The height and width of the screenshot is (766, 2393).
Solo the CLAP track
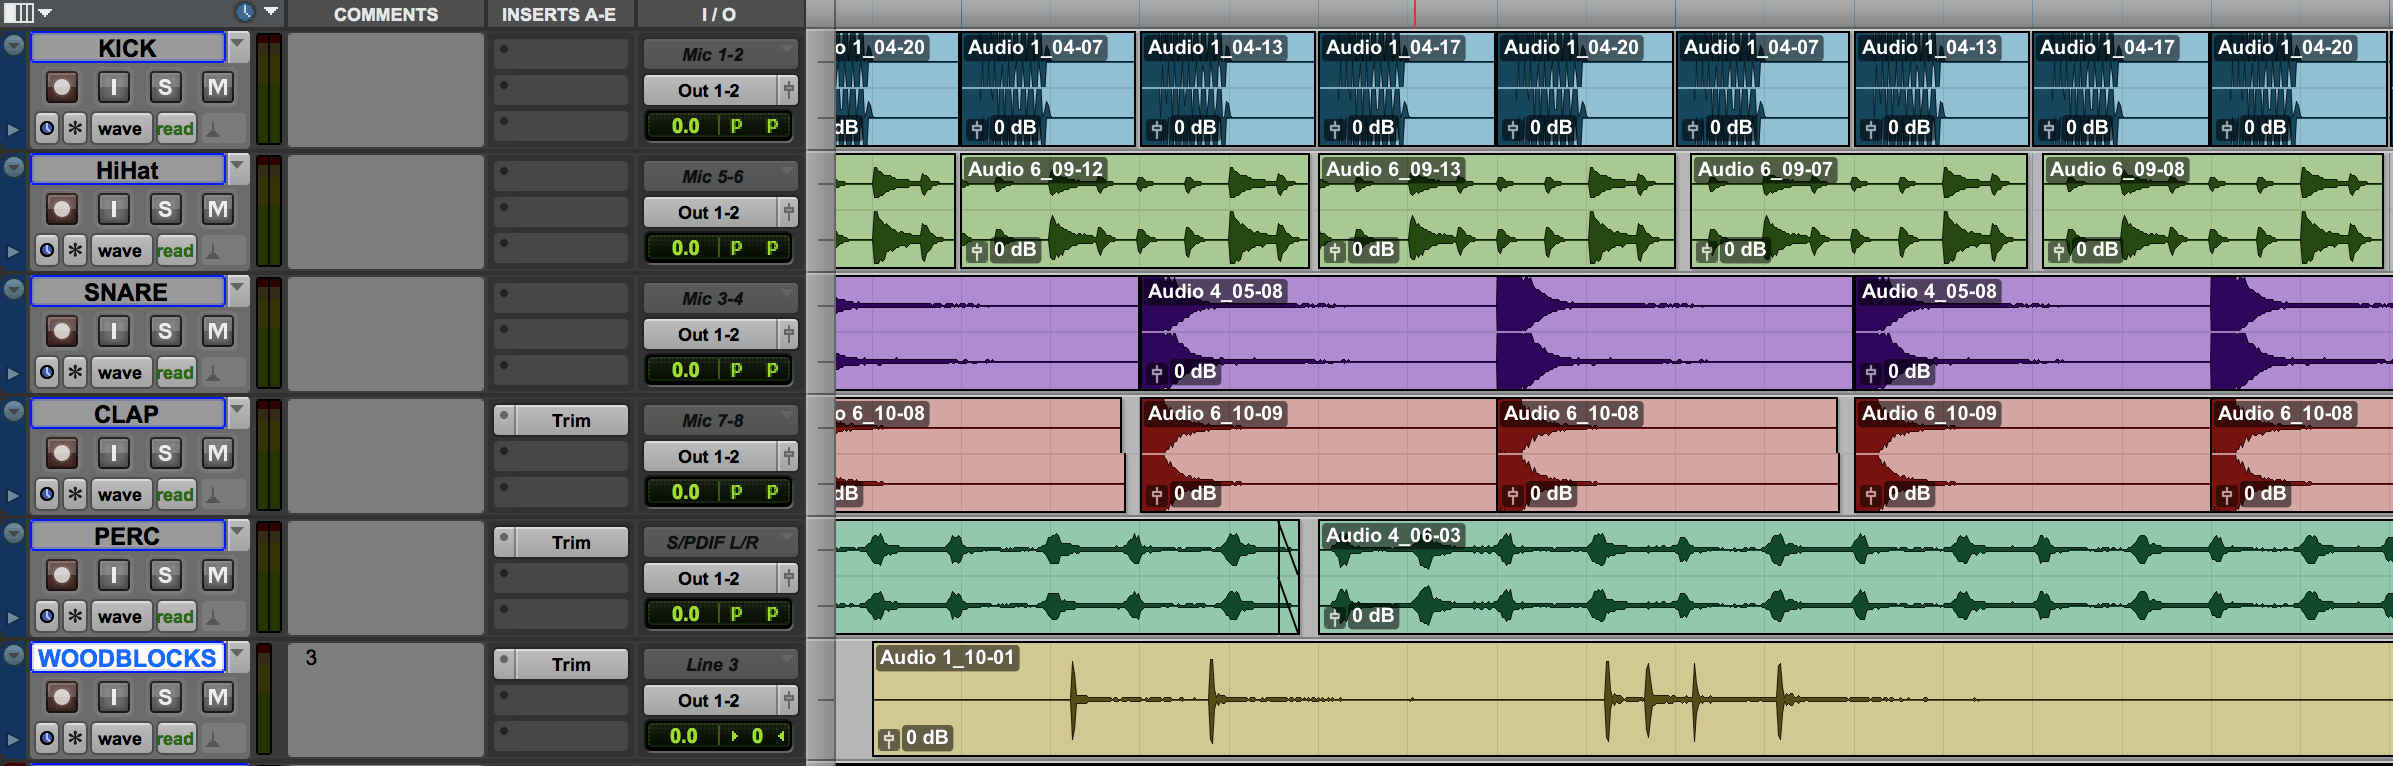pyautogui.click(x=165, y=454)
